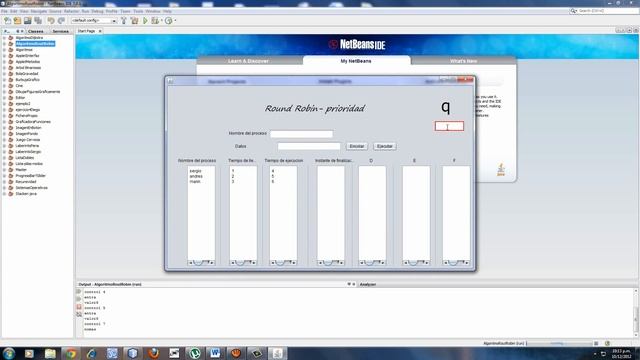Image resolution: width=640 pixels, height=360 pixels.
Task: Select the ListaDobles project in tree
Action: coord(24,158)
